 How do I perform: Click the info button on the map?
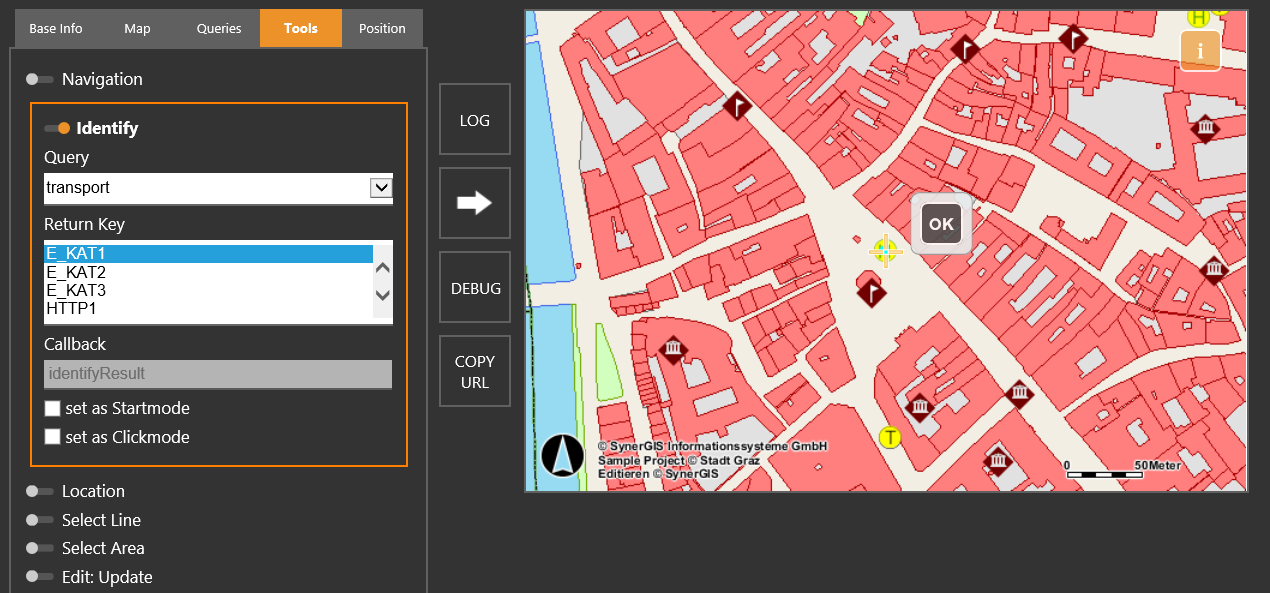(x=1200, y=50)
